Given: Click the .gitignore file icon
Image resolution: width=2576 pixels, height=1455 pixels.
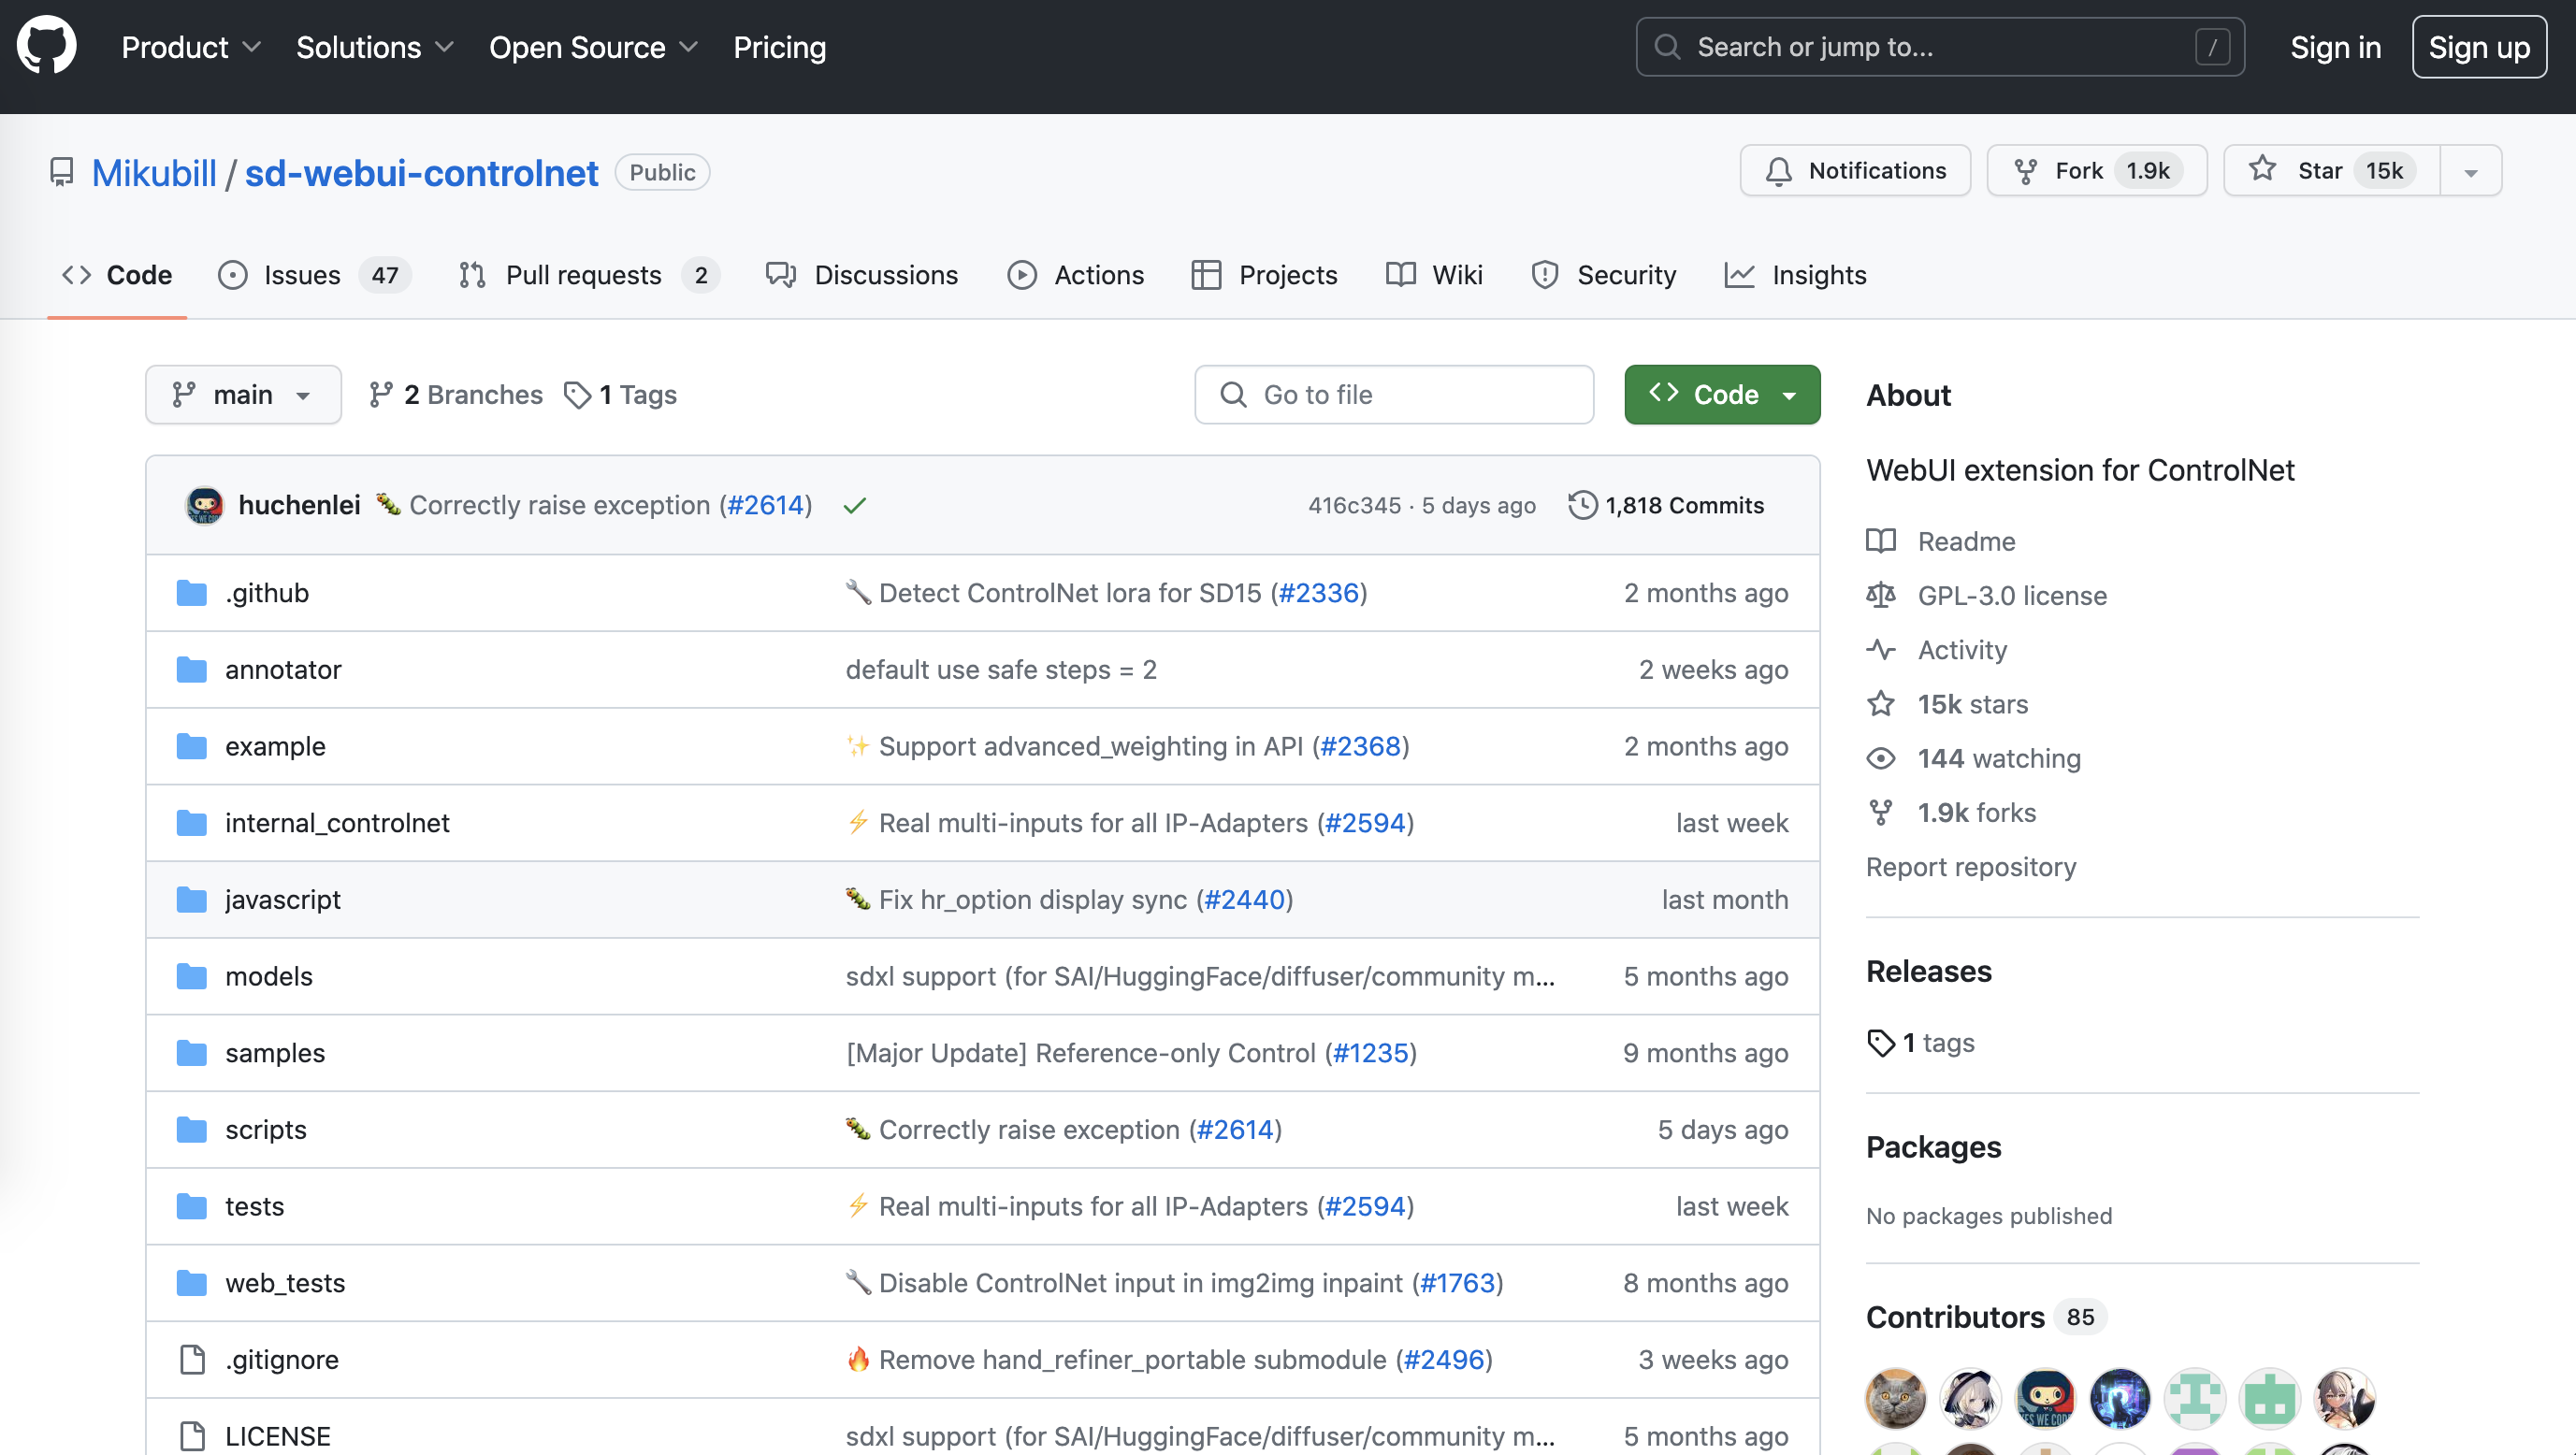Looking at the screenshot, I should click(x=192, y=1360).
